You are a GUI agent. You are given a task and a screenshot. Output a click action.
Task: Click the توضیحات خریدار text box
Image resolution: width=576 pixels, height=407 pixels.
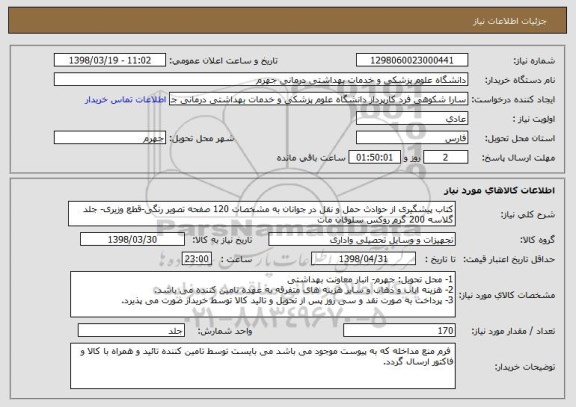pos(263,366)
